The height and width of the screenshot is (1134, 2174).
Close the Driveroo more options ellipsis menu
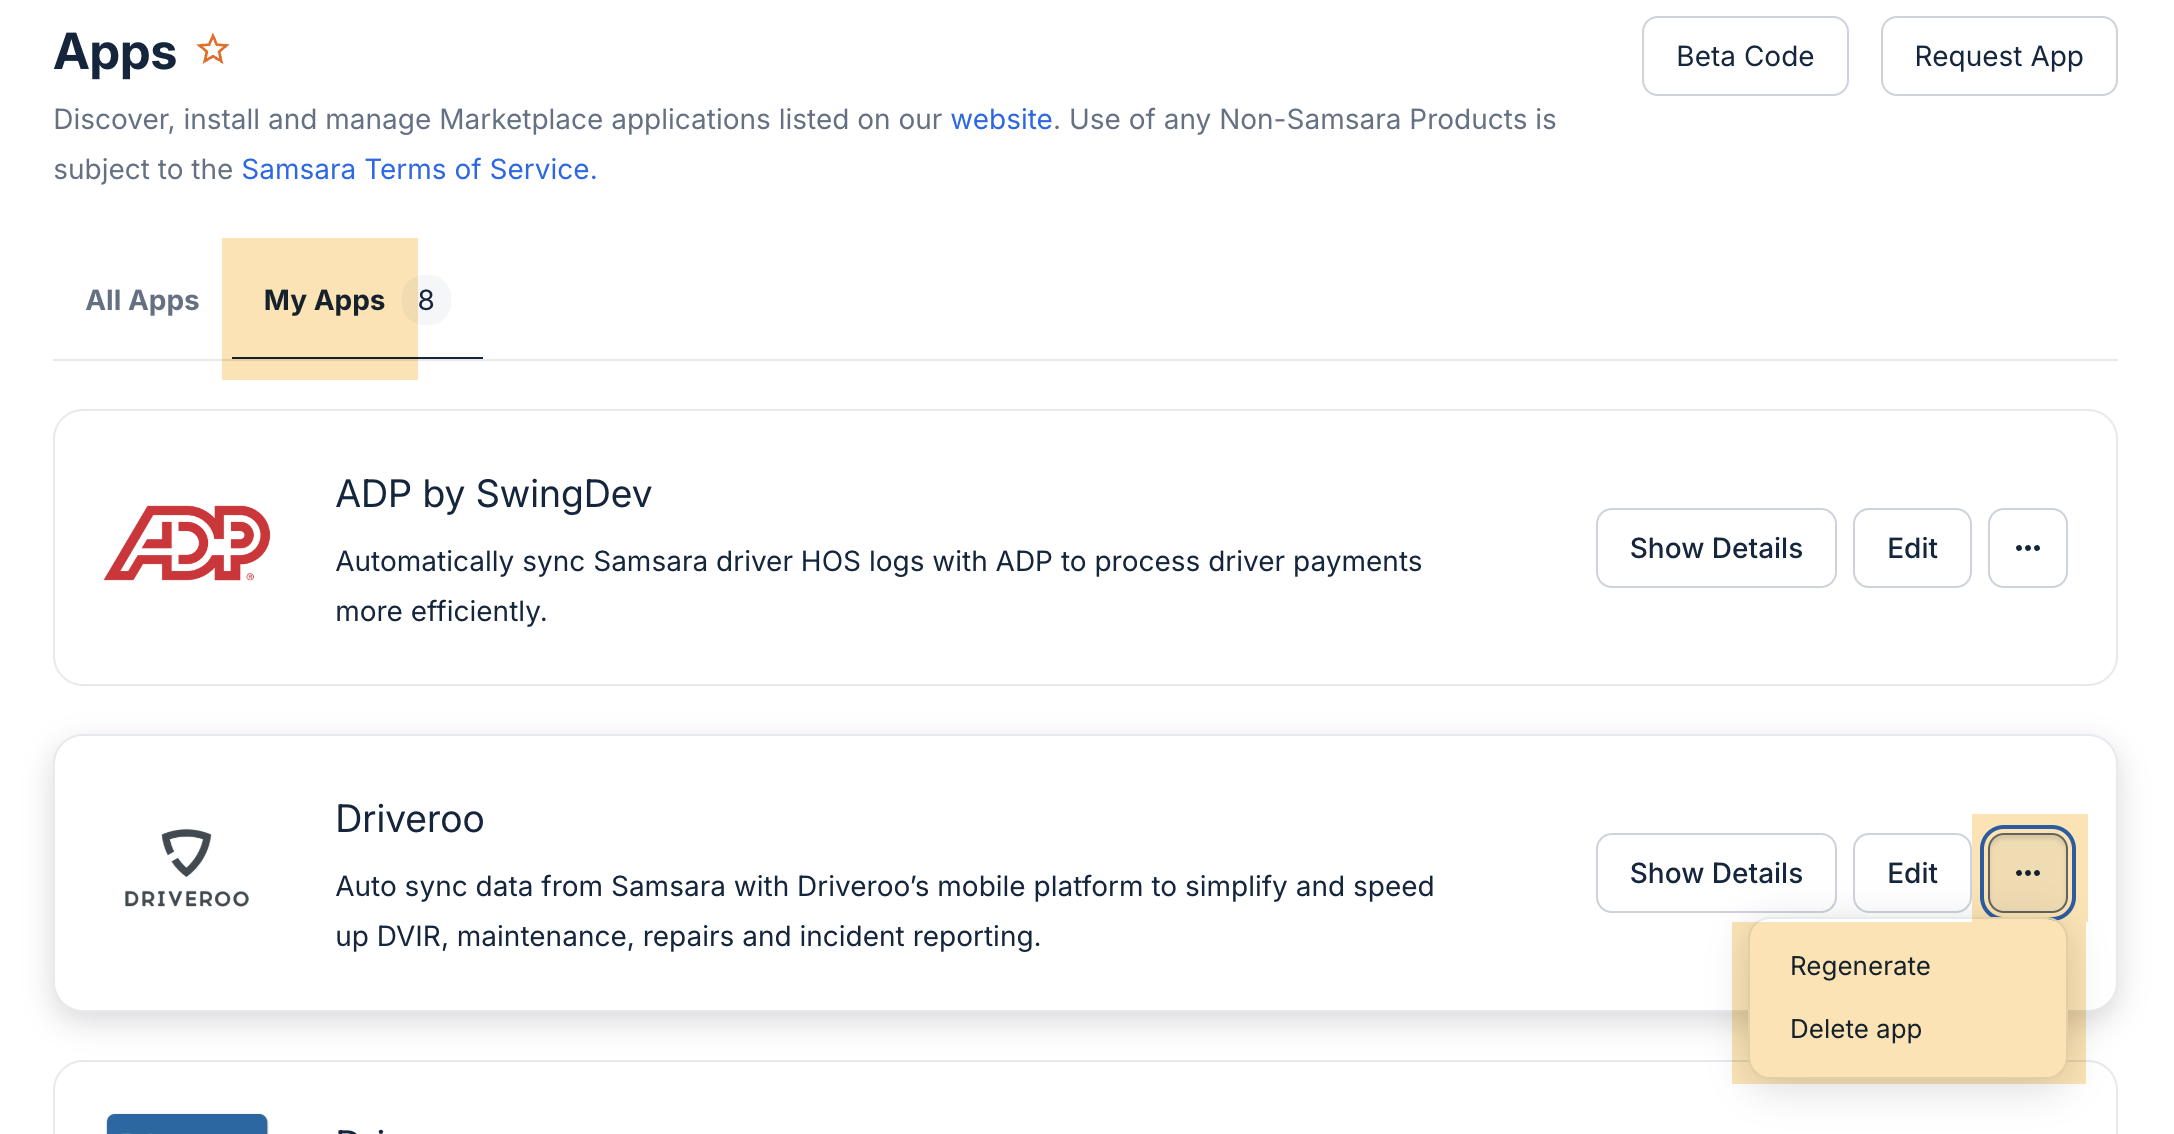(x=2027, y=873)
